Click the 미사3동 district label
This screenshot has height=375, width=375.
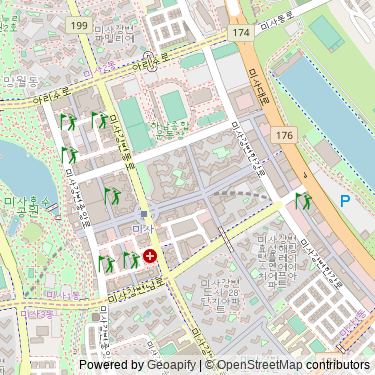[x=37, y=313]
